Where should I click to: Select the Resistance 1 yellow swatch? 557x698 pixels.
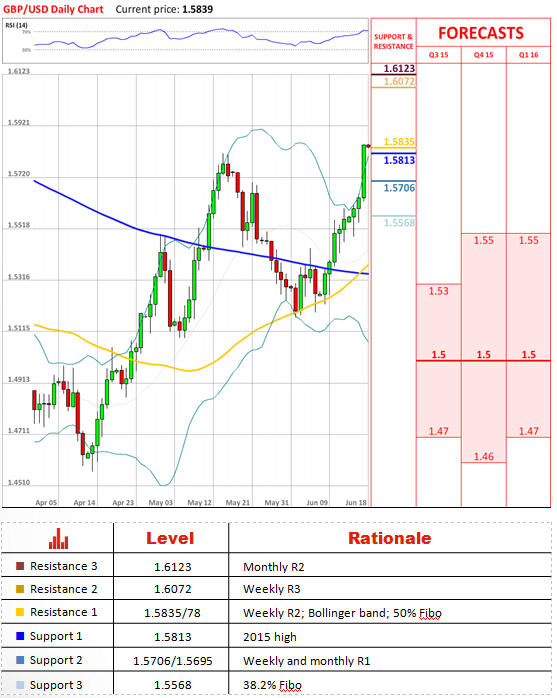click(20, 612)
